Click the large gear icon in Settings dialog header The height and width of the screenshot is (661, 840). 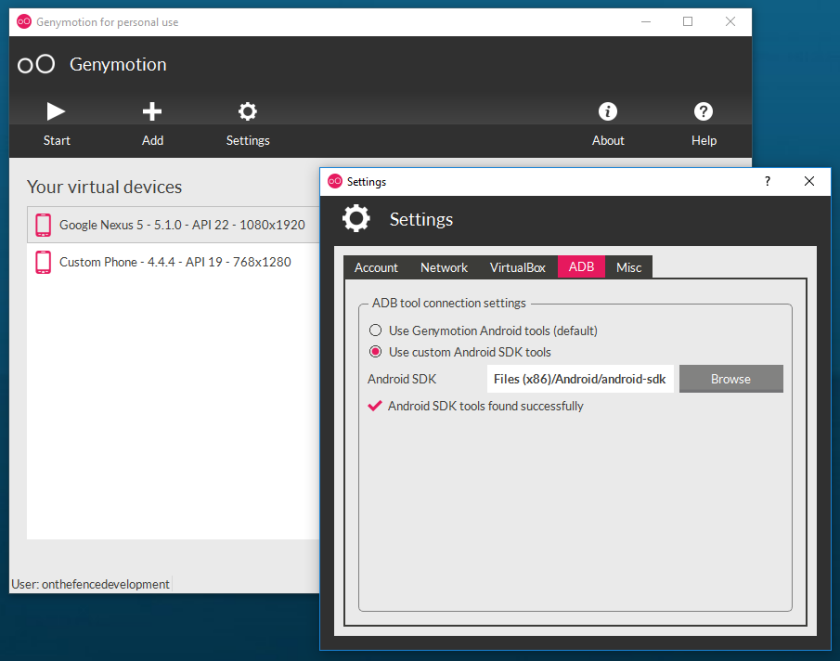coord(356,219)
